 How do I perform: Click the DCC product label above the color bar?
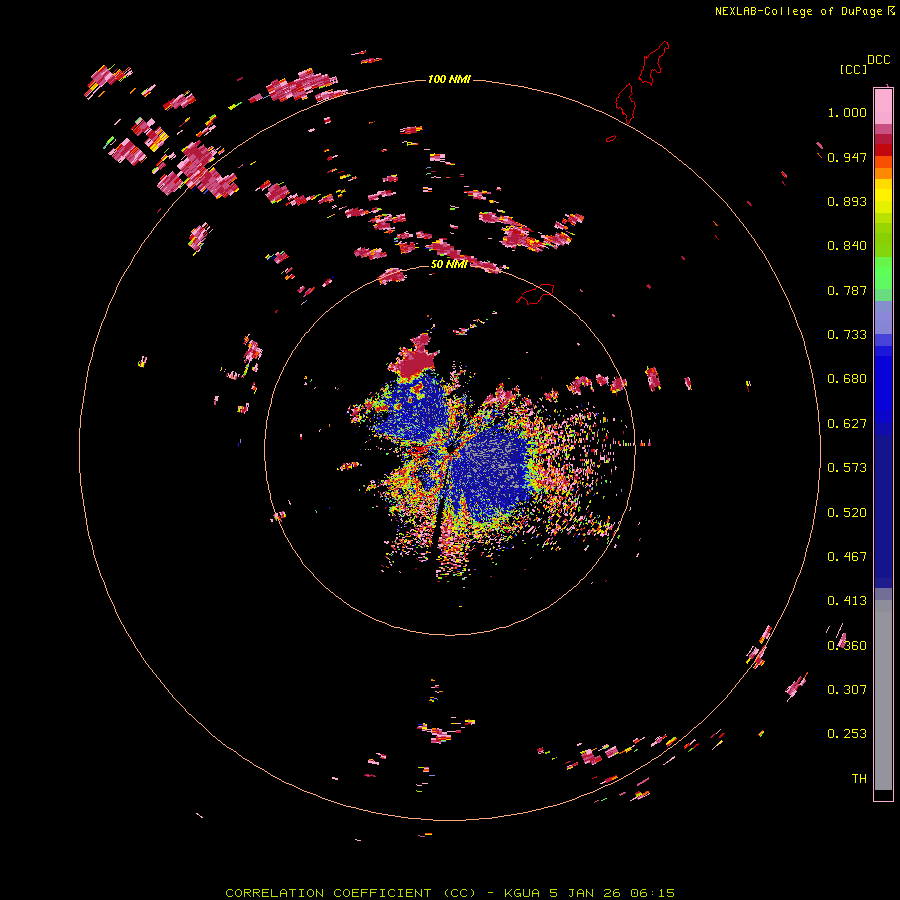[x=878, y=59]
